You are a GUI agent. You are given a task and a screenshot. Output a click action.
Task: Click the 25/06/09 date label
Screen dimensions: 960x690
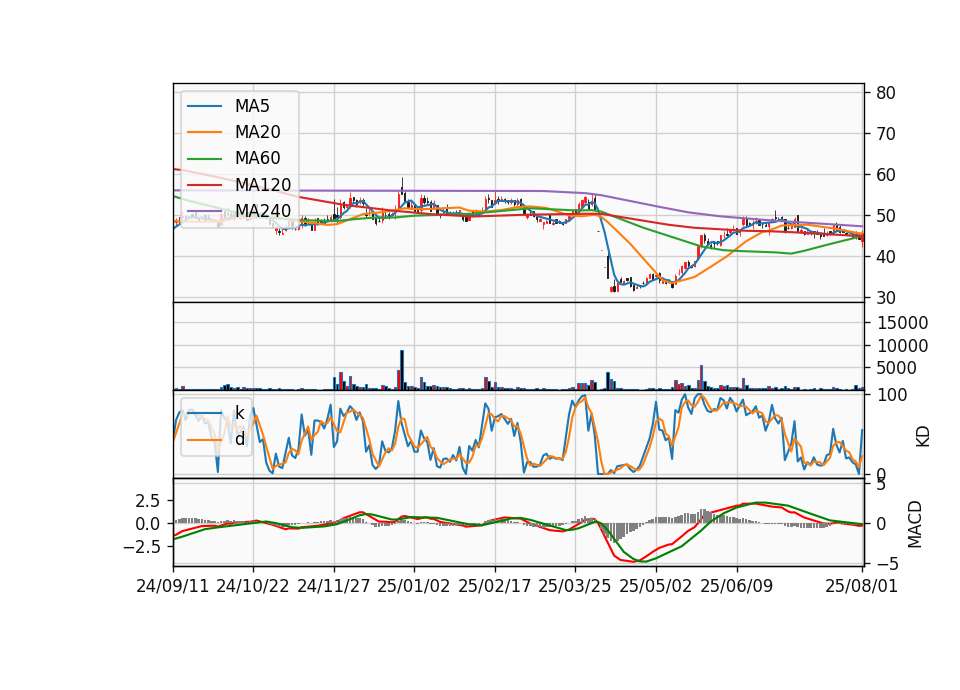pyautogui.click(x=737, y=586)
